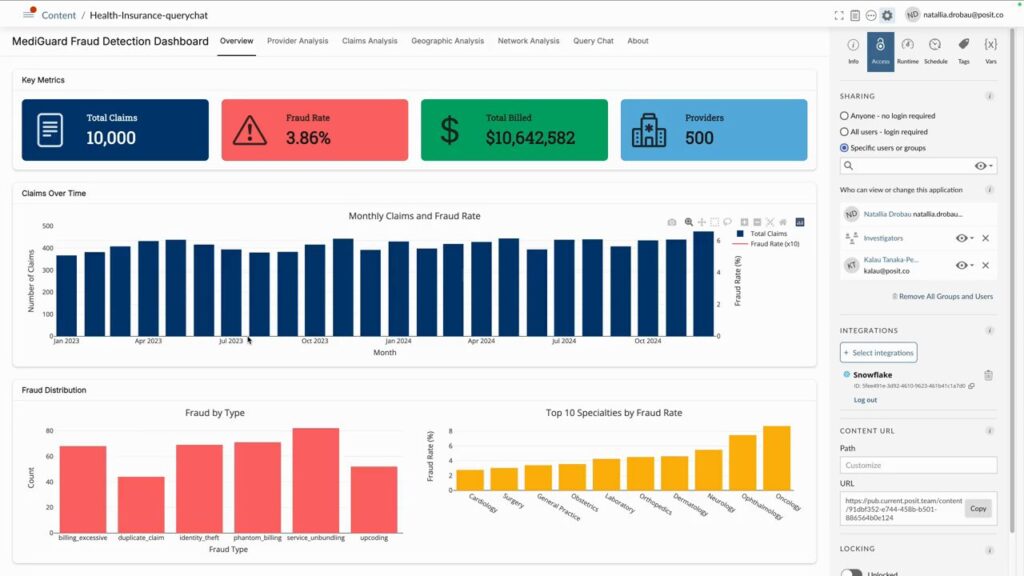The image size is (1024, 576).
Task: Delete the Snowflake integration with trash icon
Action: pos(988,375)
